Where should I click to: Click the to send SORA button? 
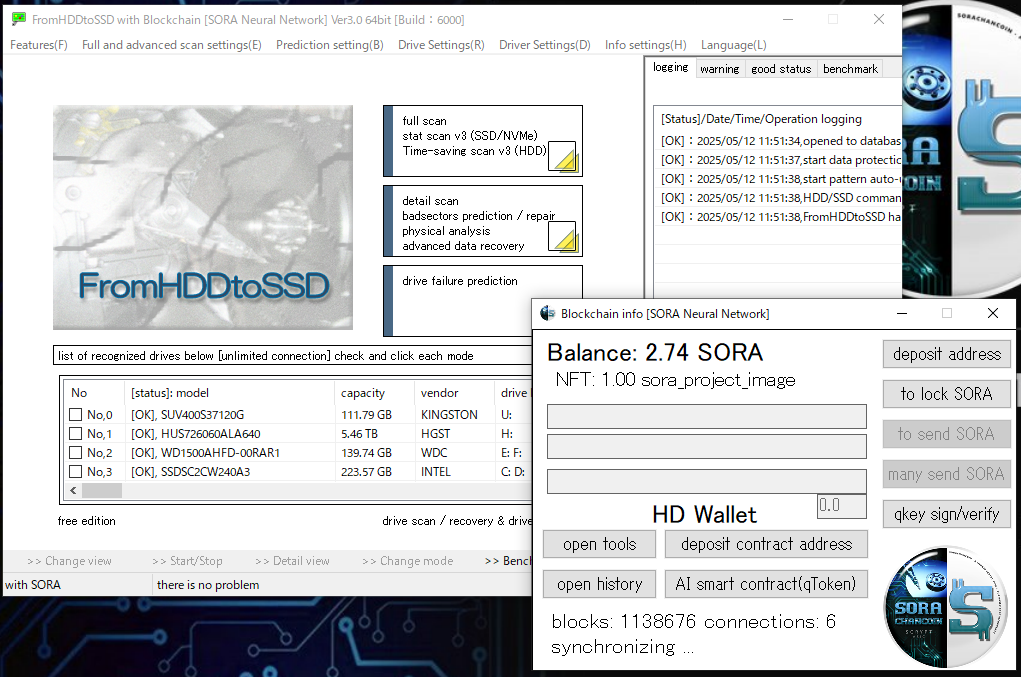point(947,434)
